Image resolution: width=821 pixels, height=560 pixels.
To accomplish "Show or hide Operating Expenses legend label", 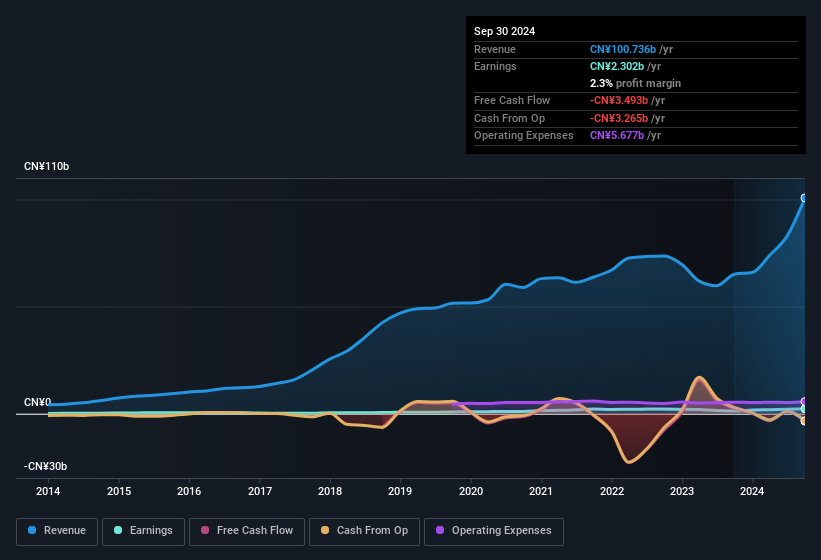I will 501,531.
